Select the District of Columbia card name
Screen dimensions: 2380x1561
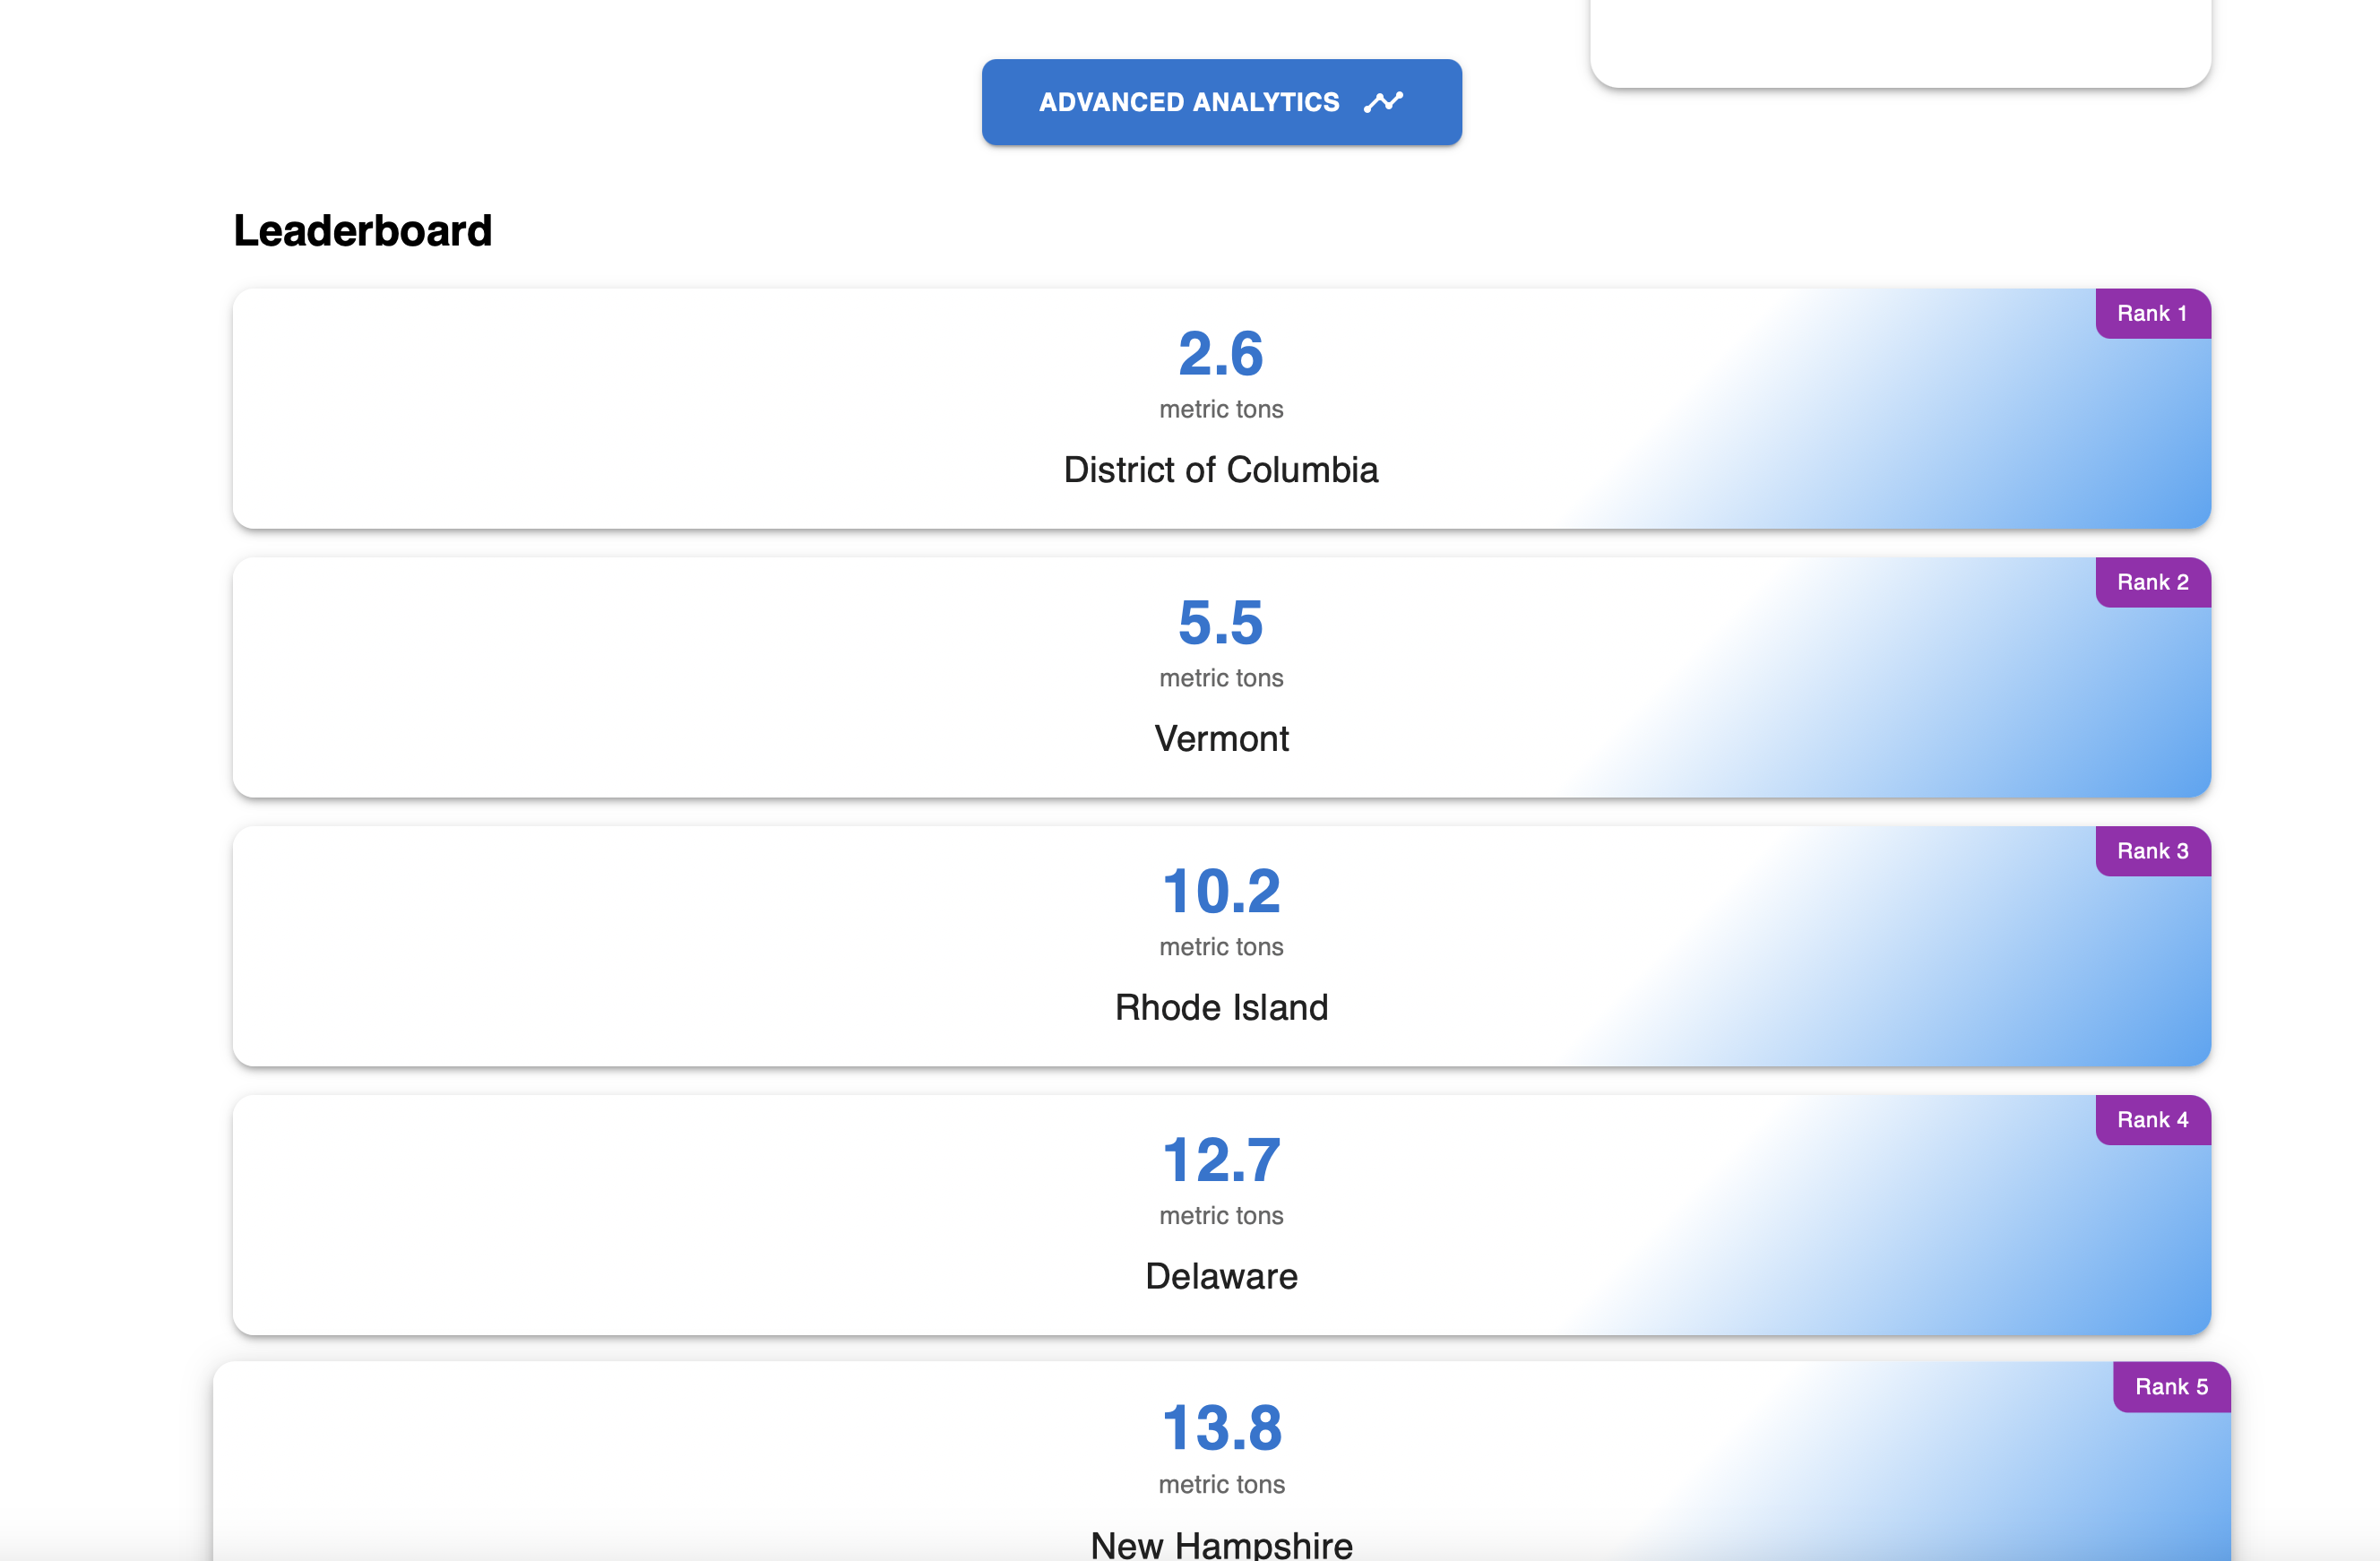point(1220,470)
